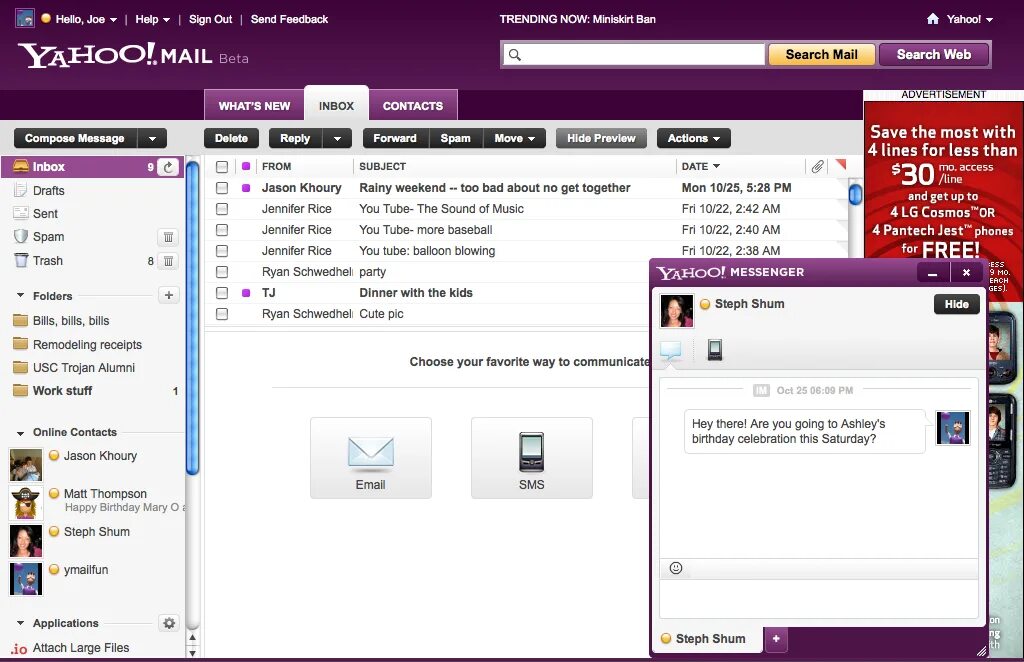Screen dimensions: 1024x662
Task: Check the balloon blowing message checkbox
Action: click(222, 251)
